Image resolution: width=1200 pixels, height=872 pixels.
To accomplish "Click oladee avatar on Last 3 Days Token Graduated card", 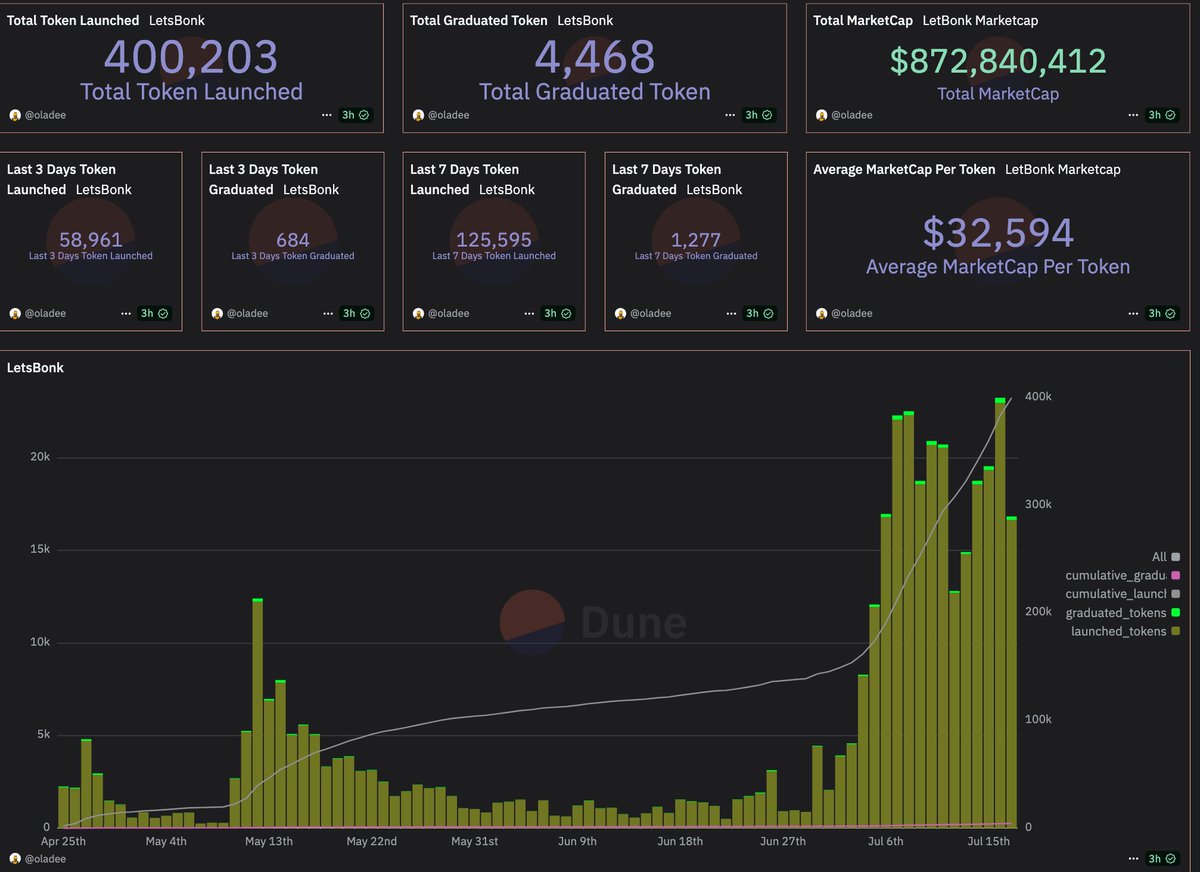I will 217,313.
